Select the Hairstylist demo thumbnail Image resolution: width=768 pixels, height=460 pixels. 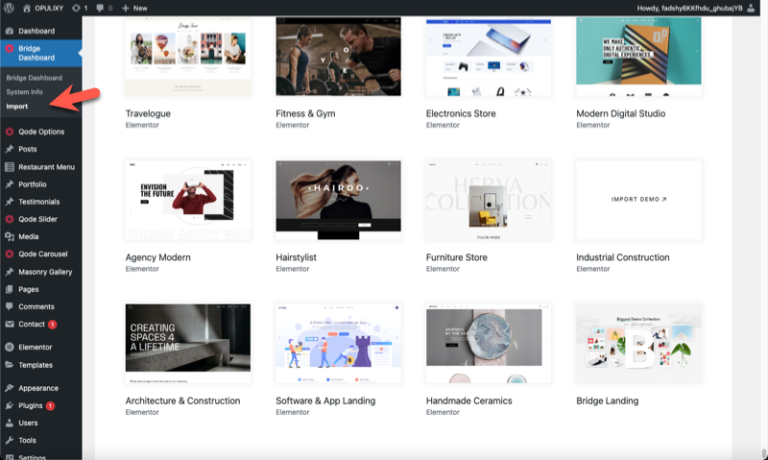[338, 199]
